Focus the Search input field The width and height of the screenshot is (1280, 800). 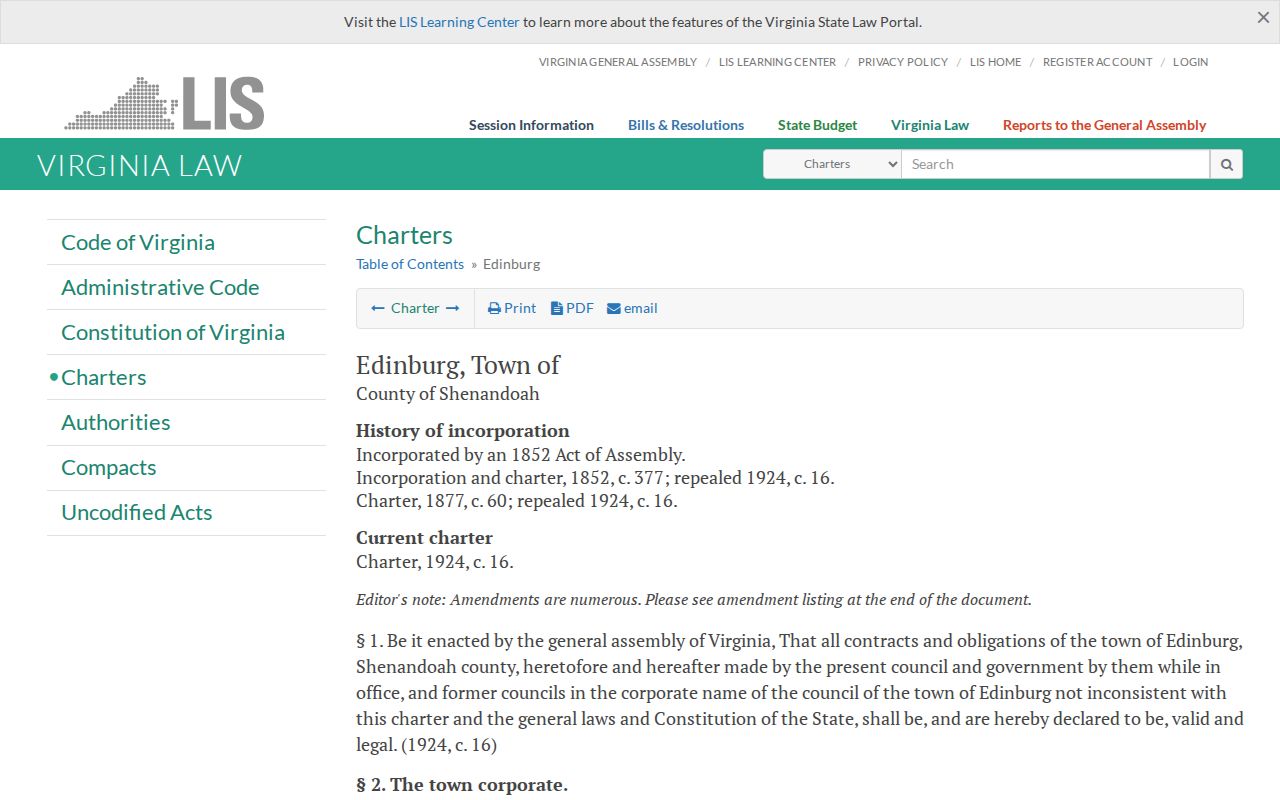(1055, 164)
